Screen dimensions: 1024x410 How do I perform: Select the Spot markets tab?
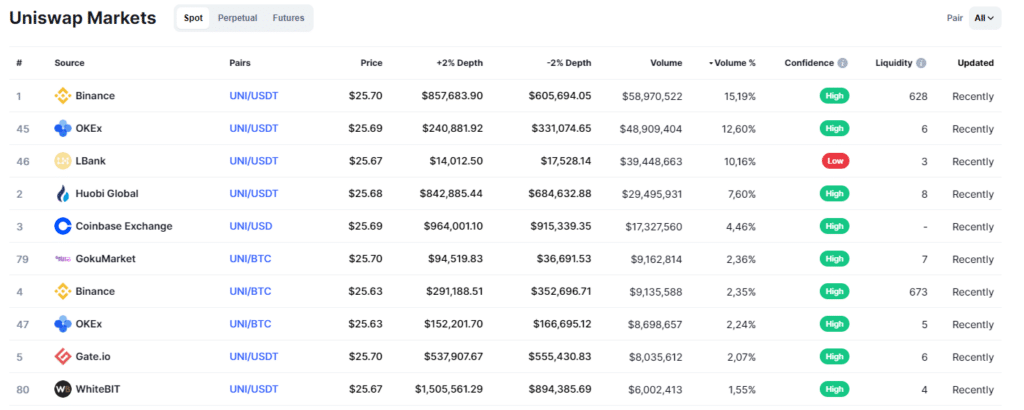pyautogui.click(x=194, y=18)
